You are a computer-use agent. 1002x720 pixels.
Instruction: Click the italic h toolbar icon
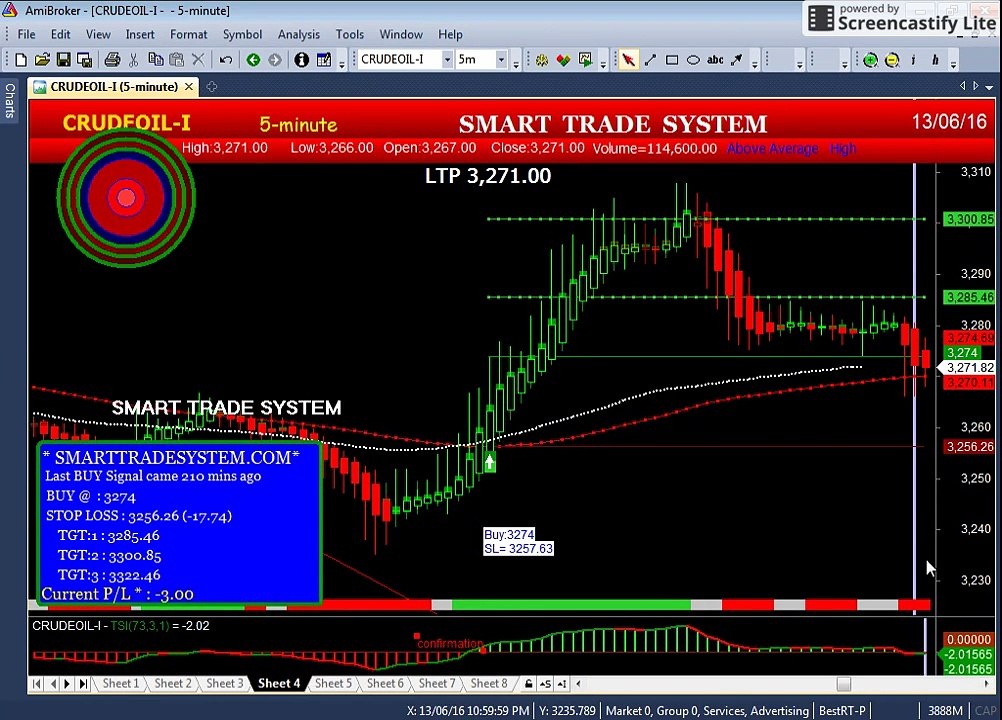[x=935, y=60]
